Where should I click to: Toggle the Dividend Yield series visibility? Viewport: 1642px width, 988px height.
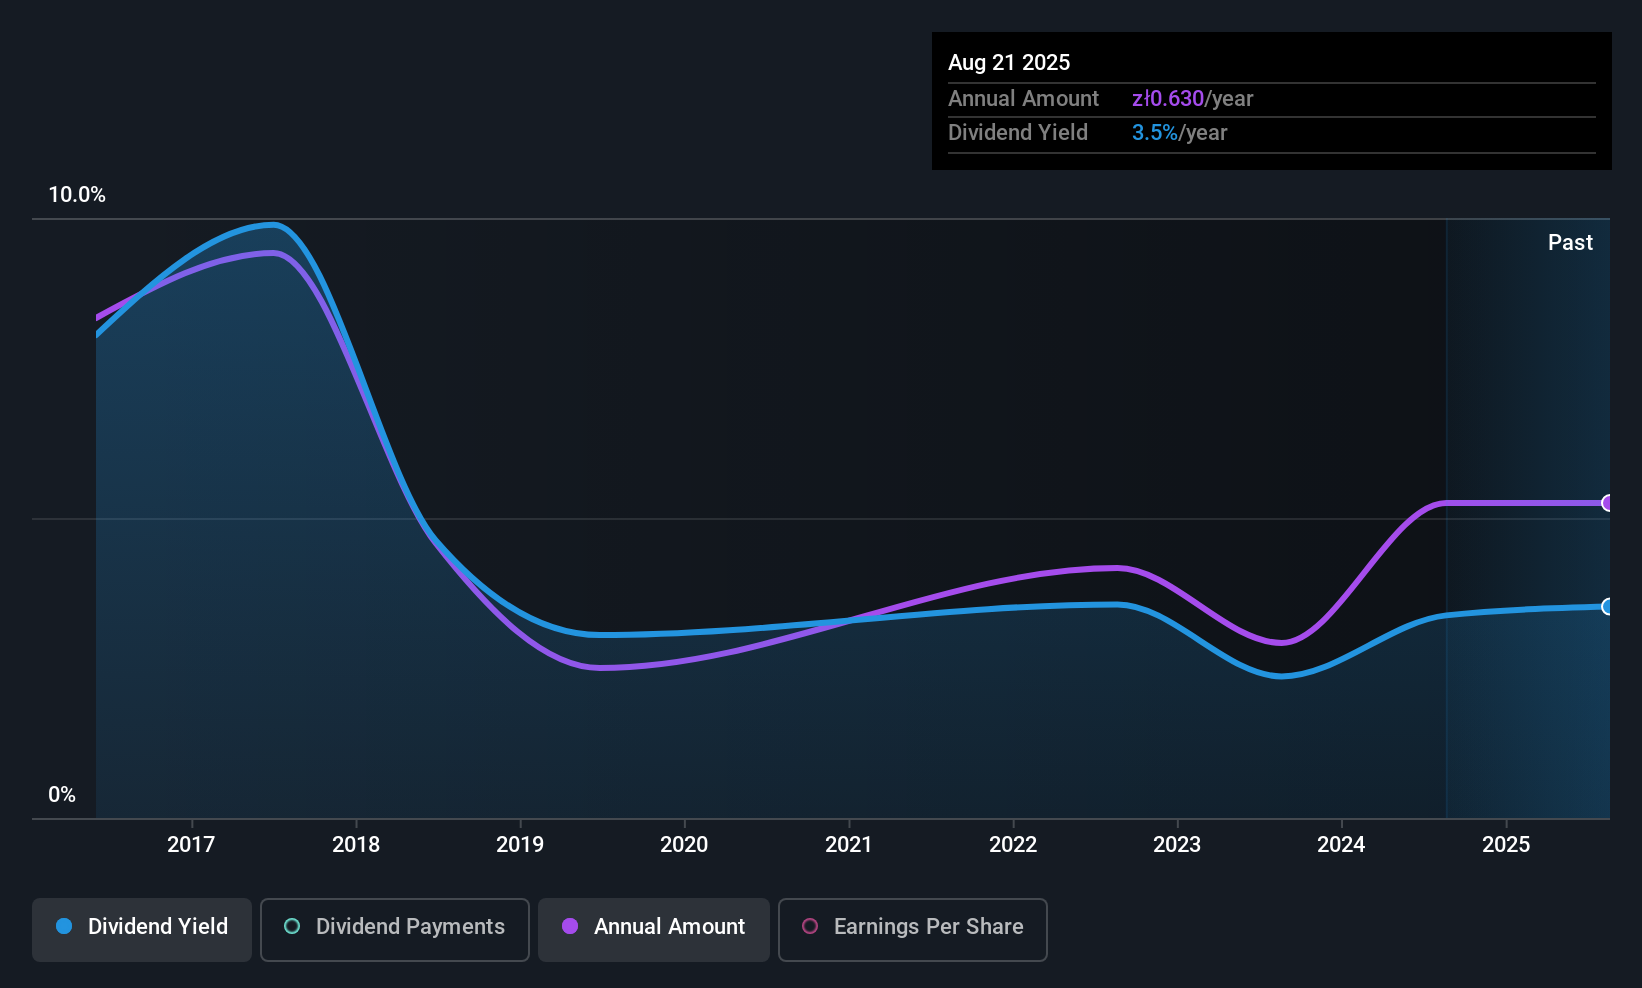[x=141, y=928]
